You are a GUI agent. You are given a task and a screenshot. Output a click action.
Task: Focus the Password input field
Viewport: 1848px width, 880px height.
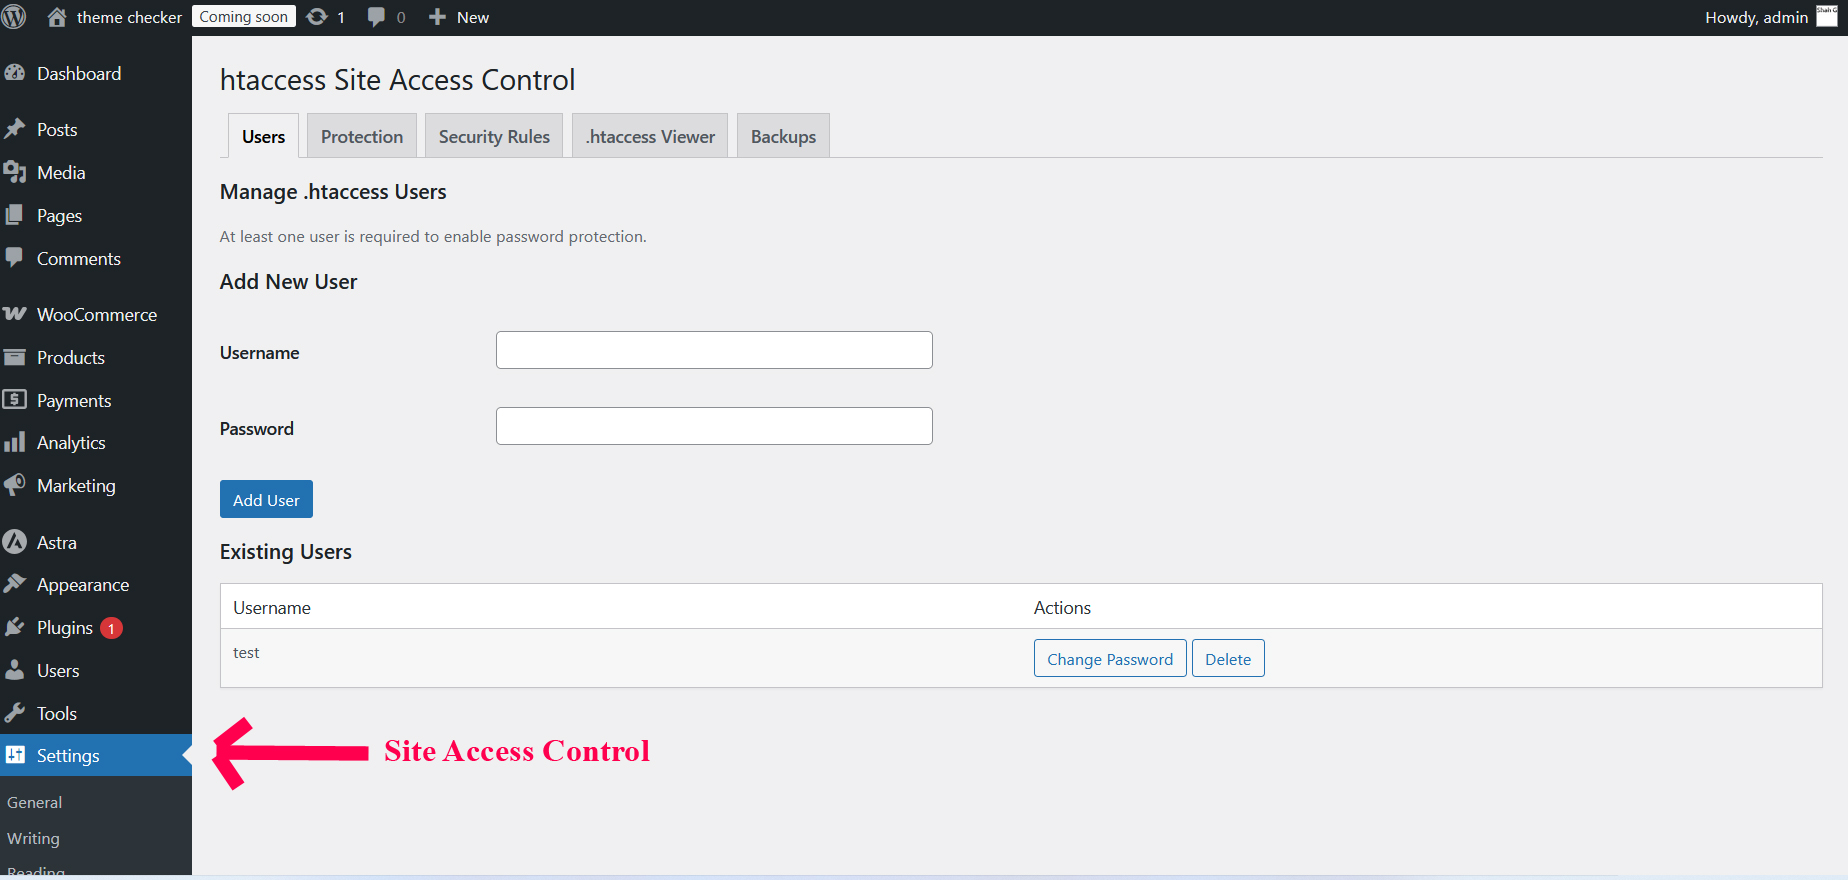pyautogui.click(x=714, y=426)
